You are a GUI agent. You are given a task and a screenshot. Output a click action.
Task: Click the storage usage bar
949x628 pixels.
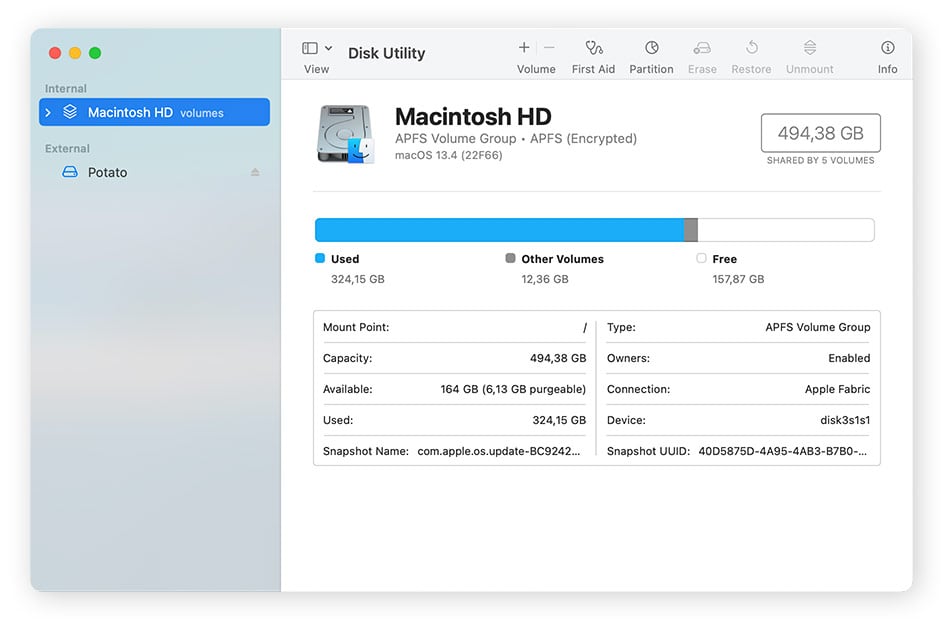[x=594, y=229]
